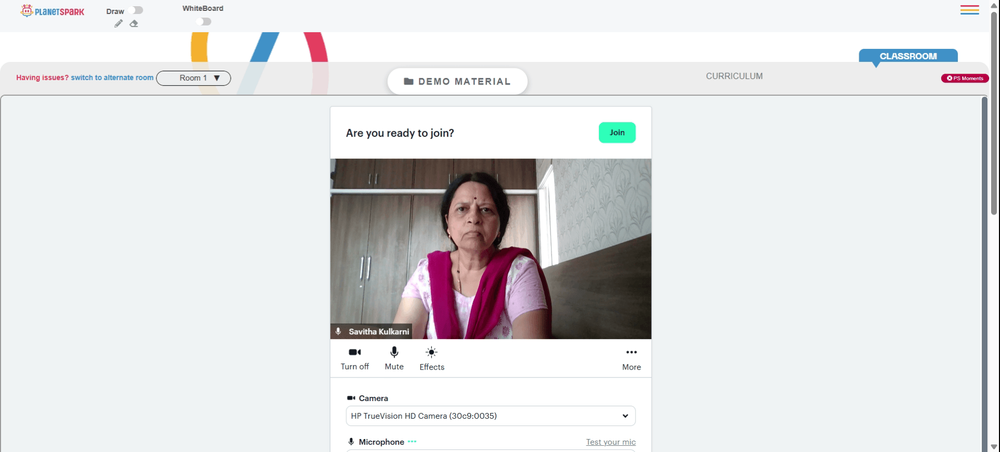Open the colorful hamburger menu

[x=969, y=10]
